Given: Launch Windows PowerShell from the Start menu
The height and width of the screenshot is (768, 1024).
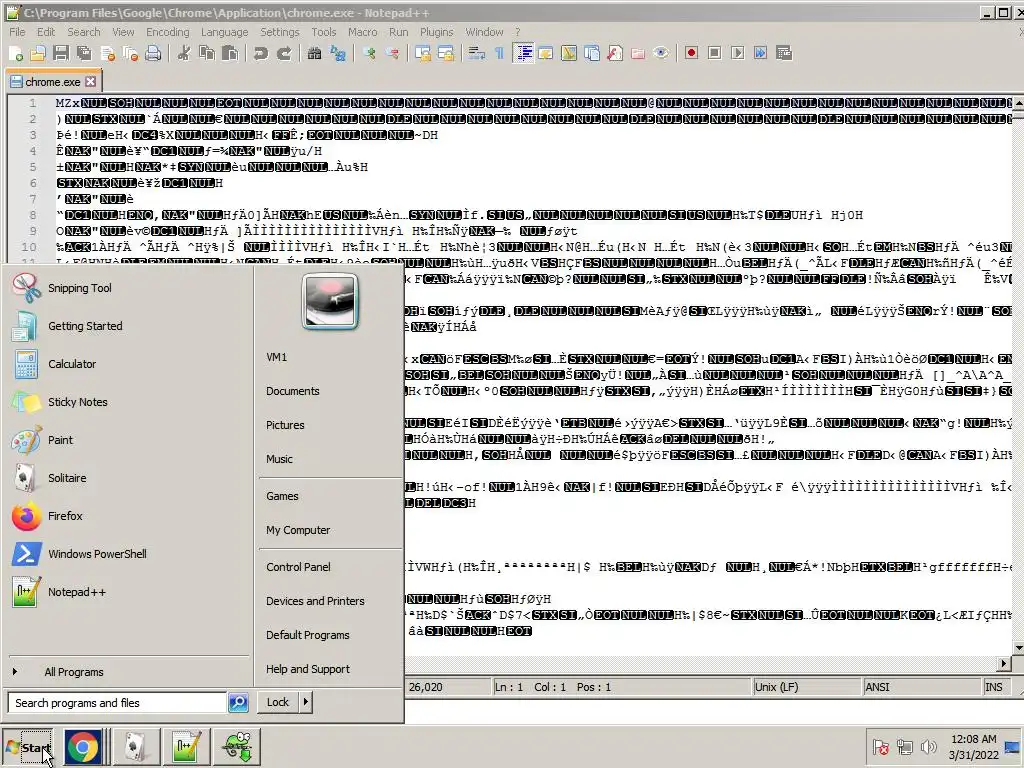Looking at the screenshot, I should click(97, 554).
